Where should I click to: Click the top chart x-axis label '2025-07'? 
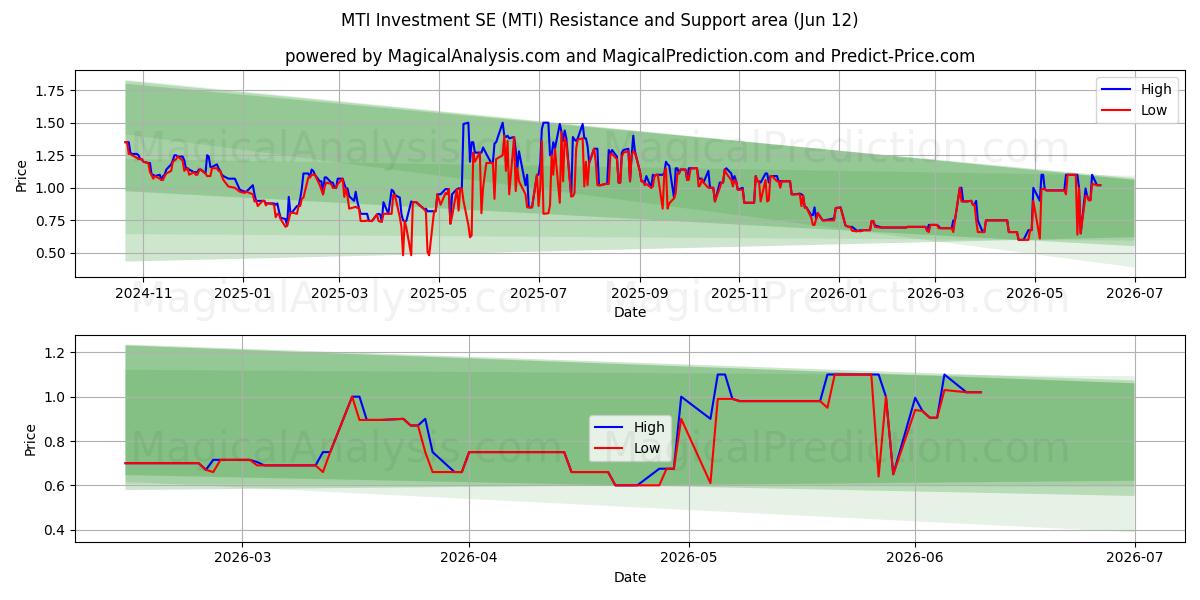coord(539,293)
